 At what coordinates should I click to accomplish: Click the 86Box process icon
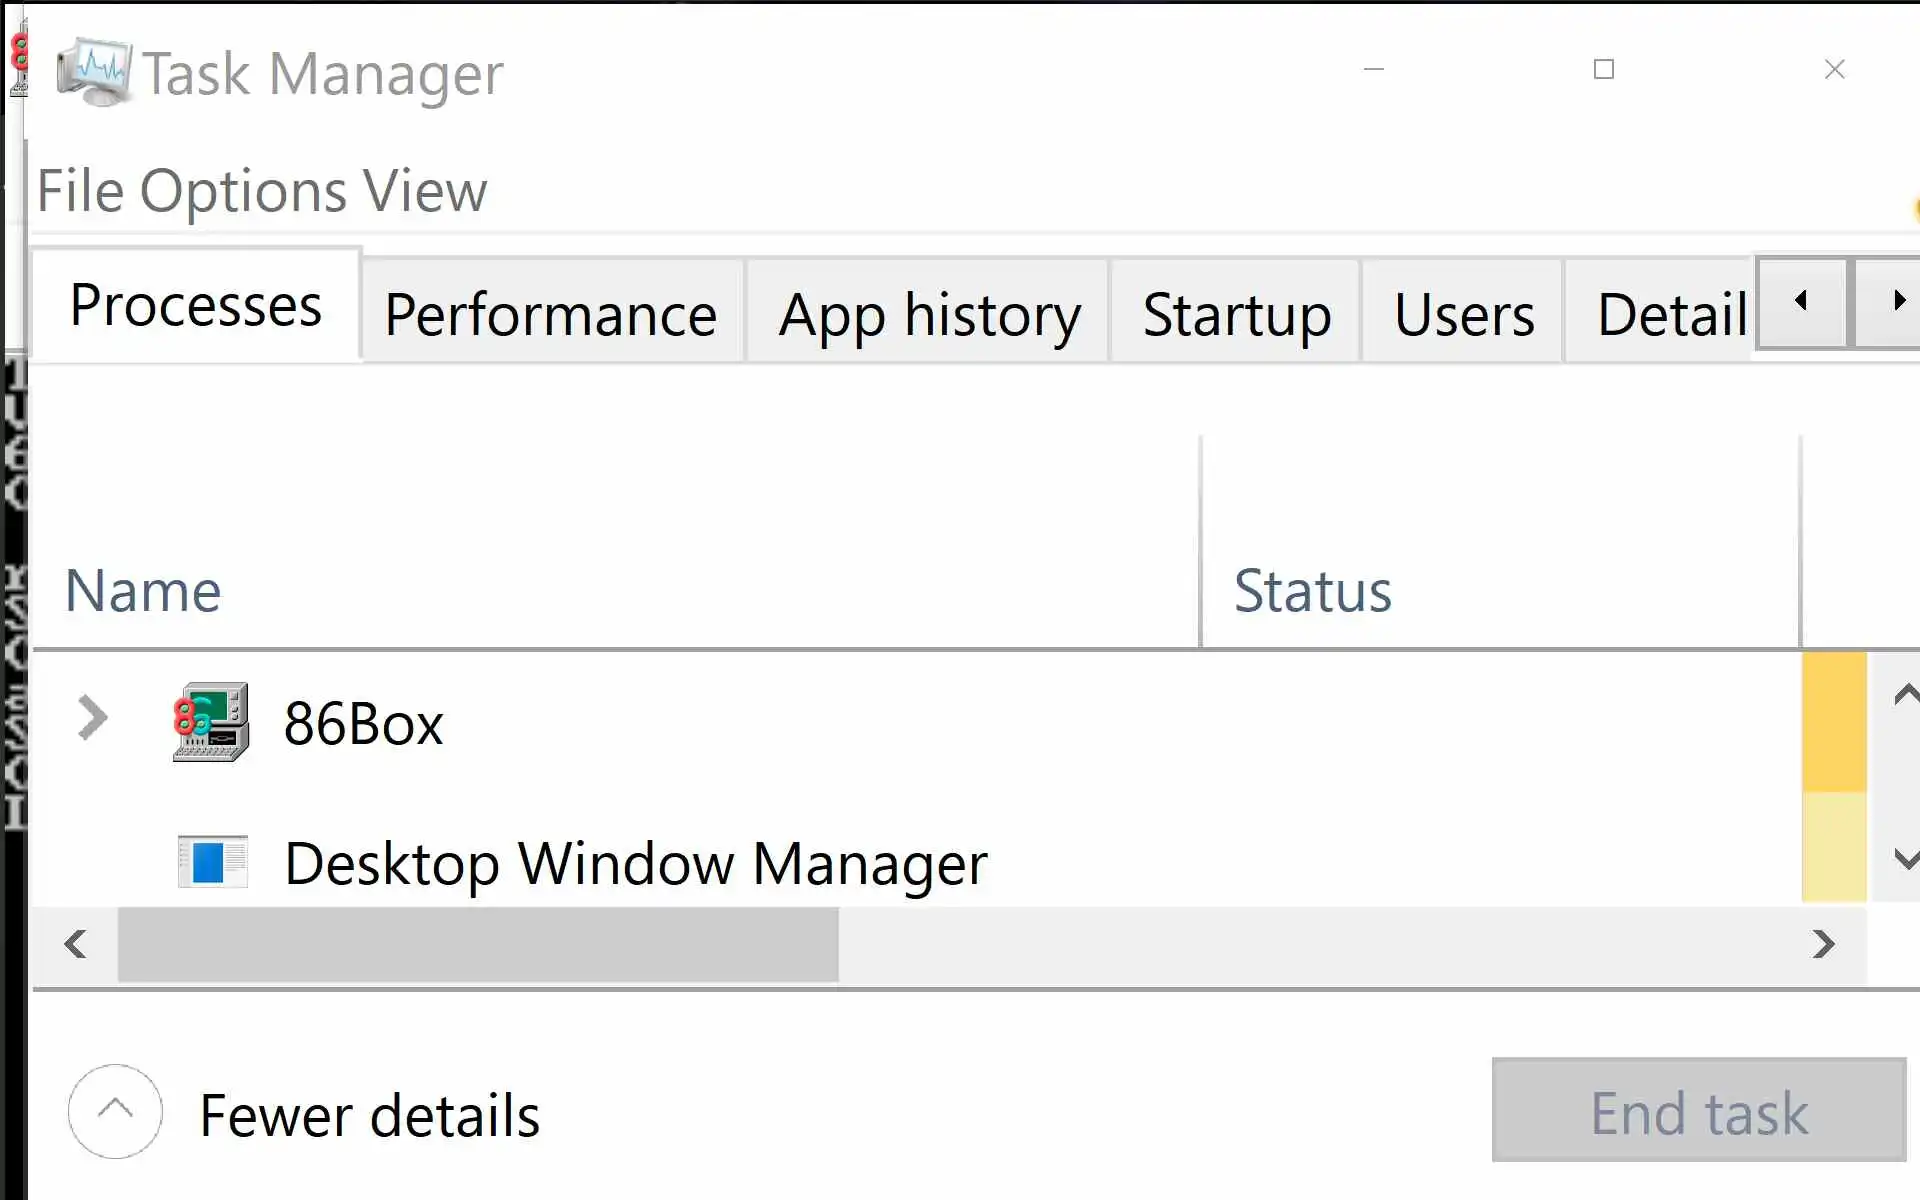click(x=211, y=722)
